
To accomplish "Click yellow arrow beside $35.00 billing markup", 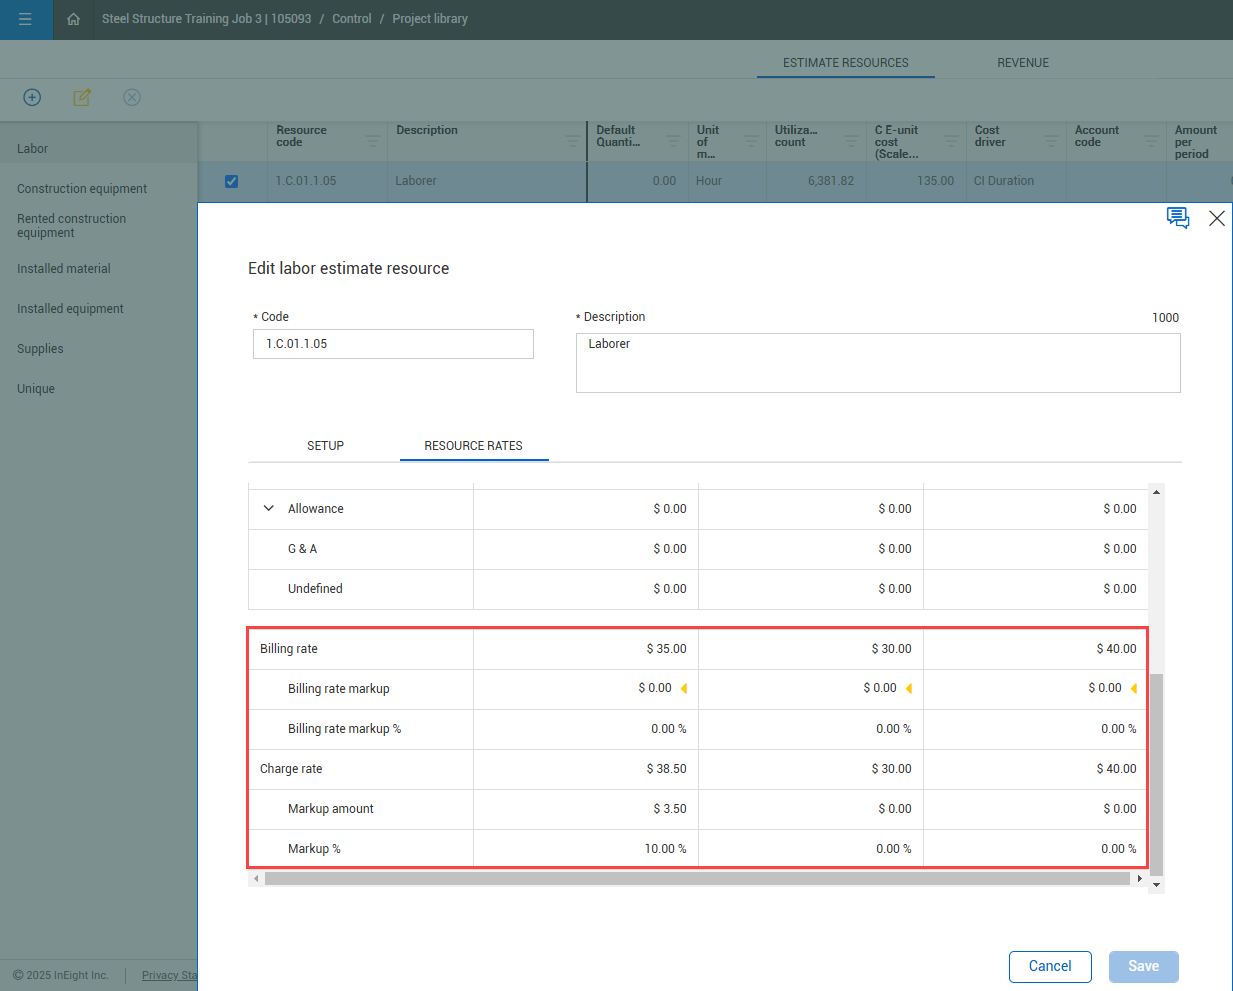I will pyautogui.click(x=684, y=689).
